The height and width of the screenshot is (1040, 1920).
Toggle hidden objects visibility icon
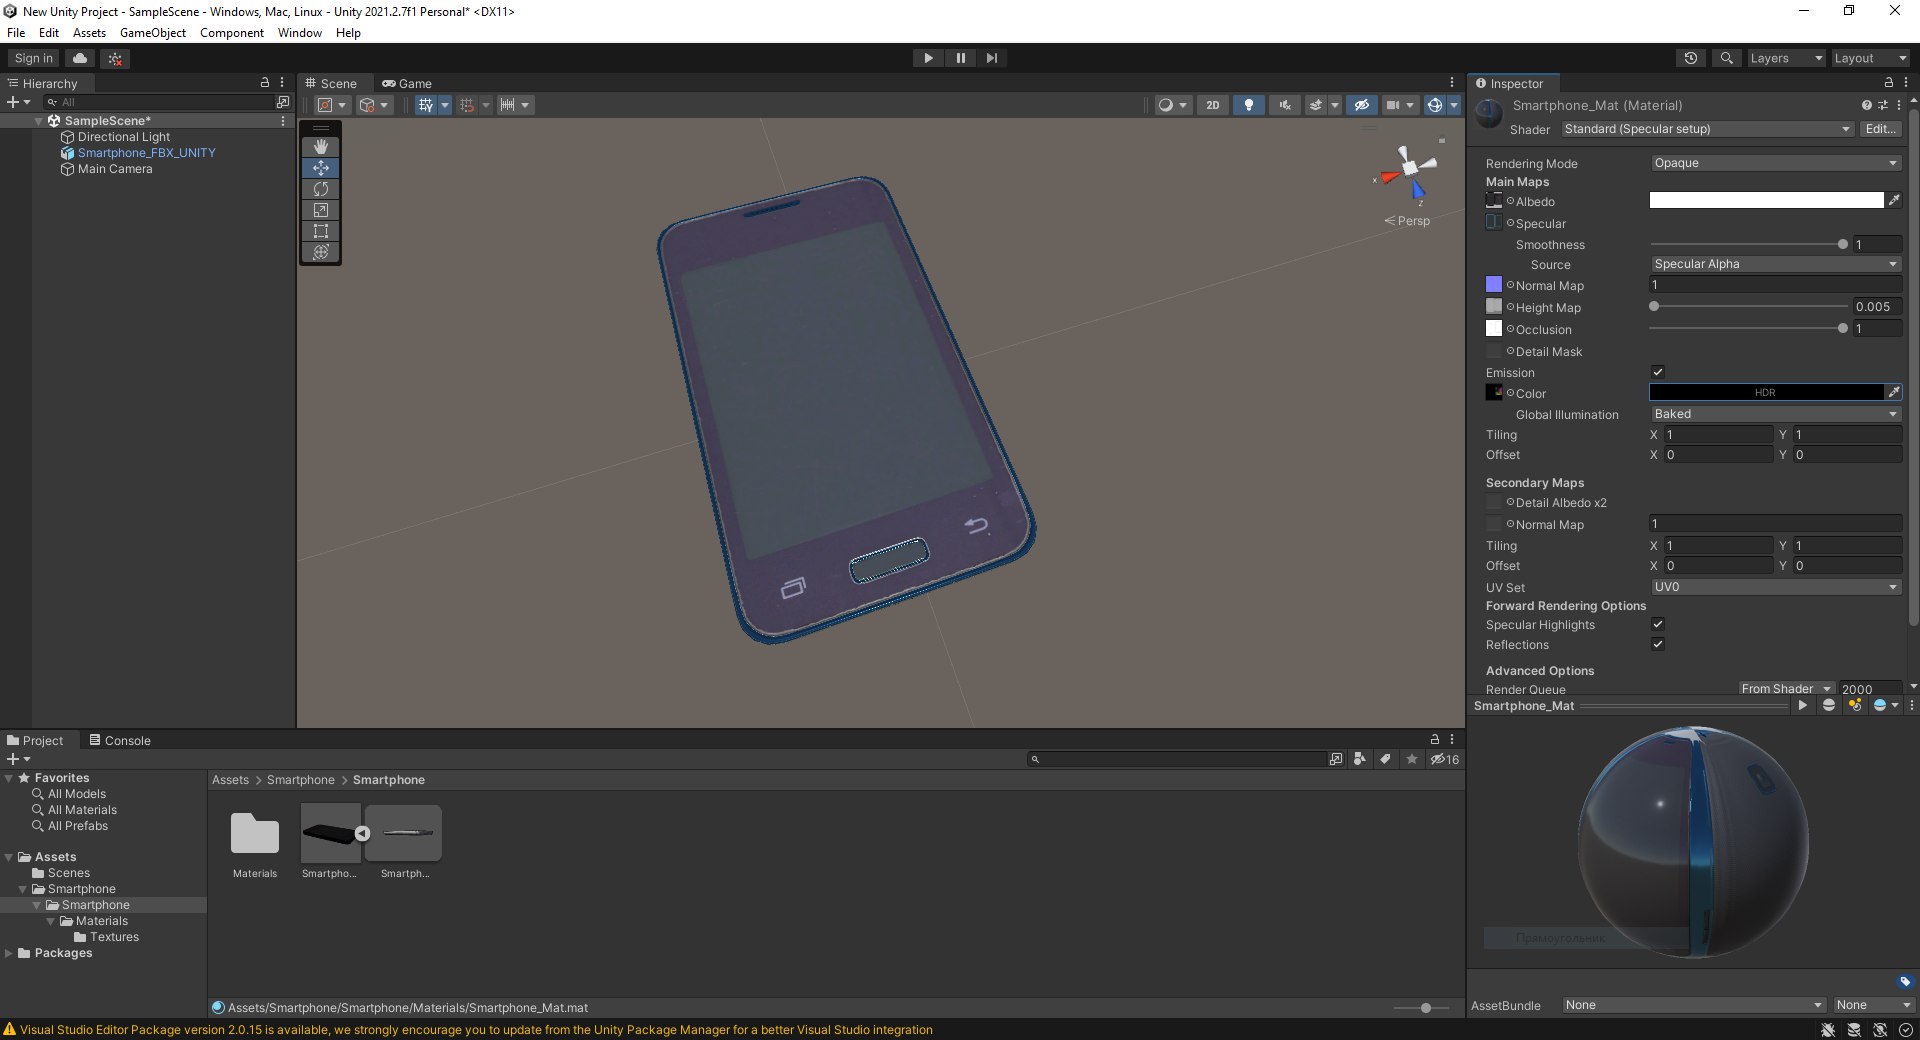pos(1361,105)
